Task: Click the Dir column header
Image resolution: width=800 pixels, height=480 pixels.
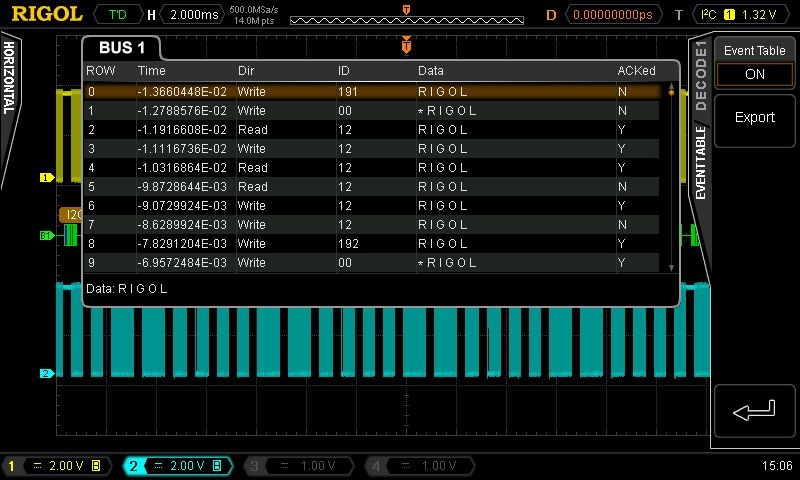Action: [x=246, y=71]
